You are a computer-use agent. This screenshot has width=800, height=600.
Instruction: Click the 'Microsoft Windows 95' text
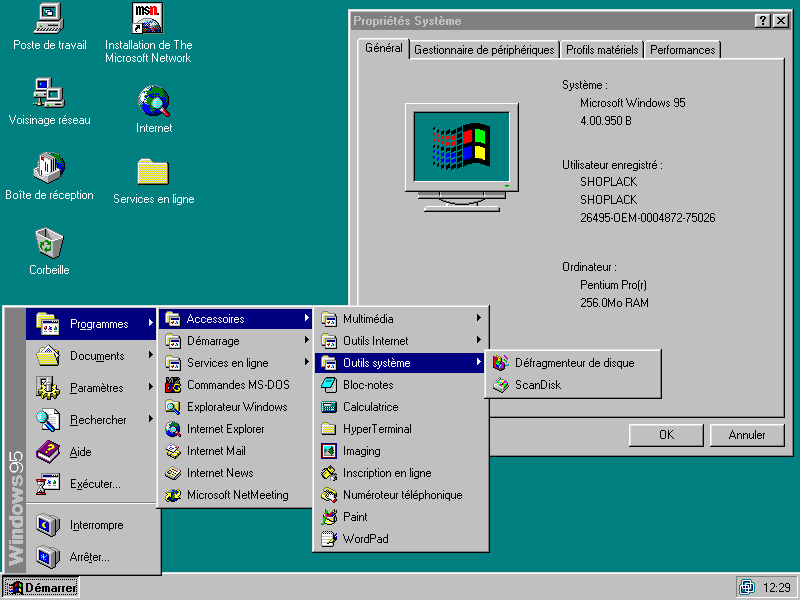(633, 103)
